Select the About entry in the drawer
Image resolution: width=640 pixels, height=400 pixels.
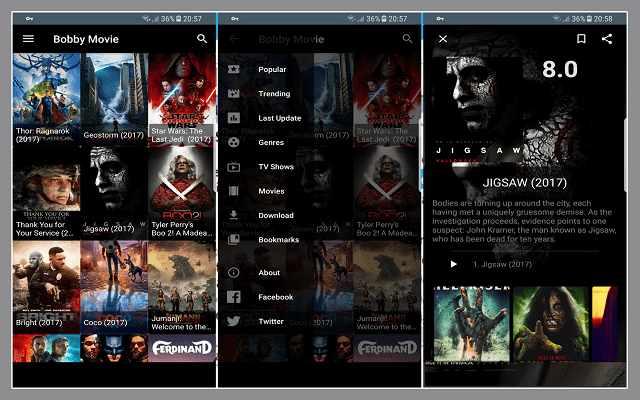269,273
